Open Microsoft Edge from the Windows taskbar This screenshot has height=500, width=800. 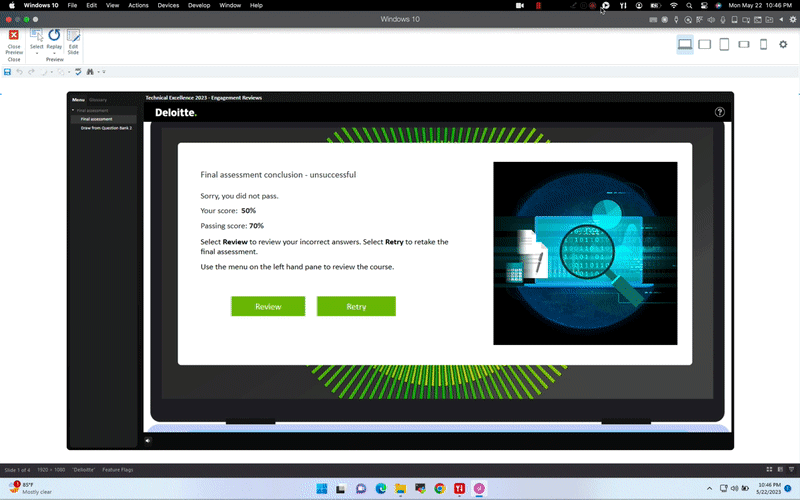(x=381, y=489)
